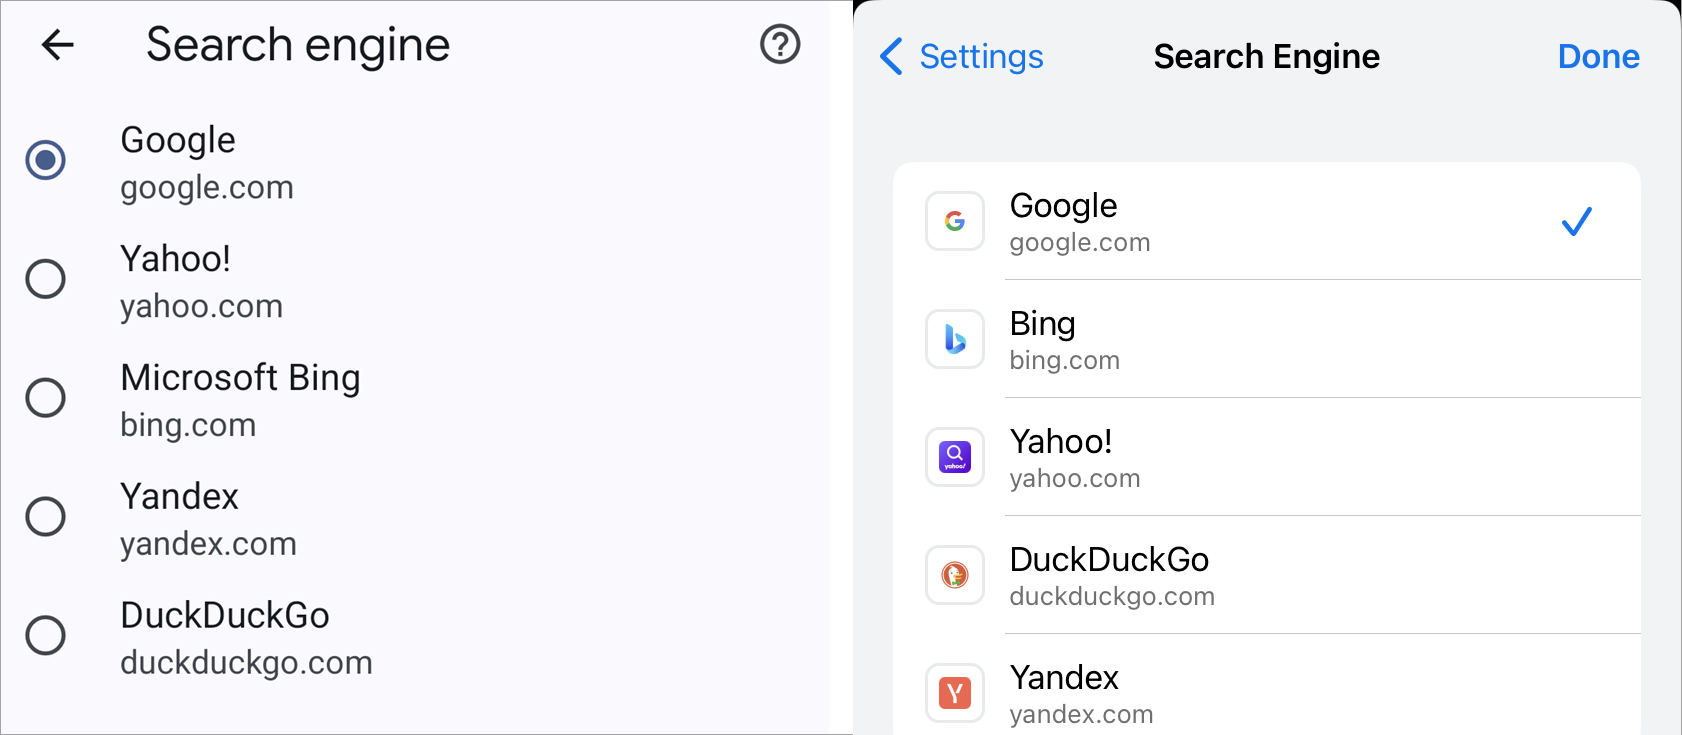Select the Yandex radio button
Screen dimensions: 1682x735
point(45,517)
